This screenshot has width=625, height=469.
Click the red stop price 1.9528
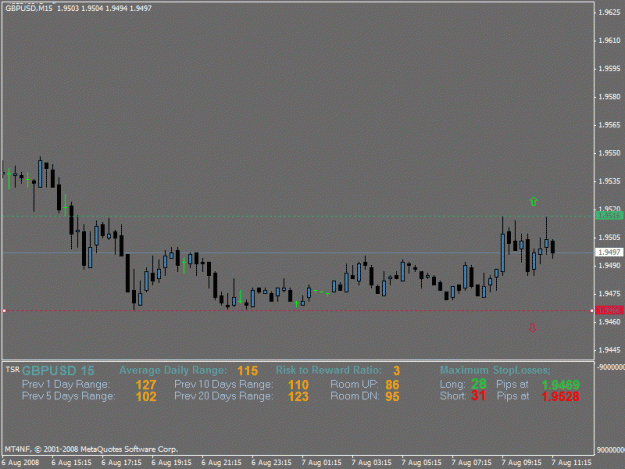pos(560,396)
